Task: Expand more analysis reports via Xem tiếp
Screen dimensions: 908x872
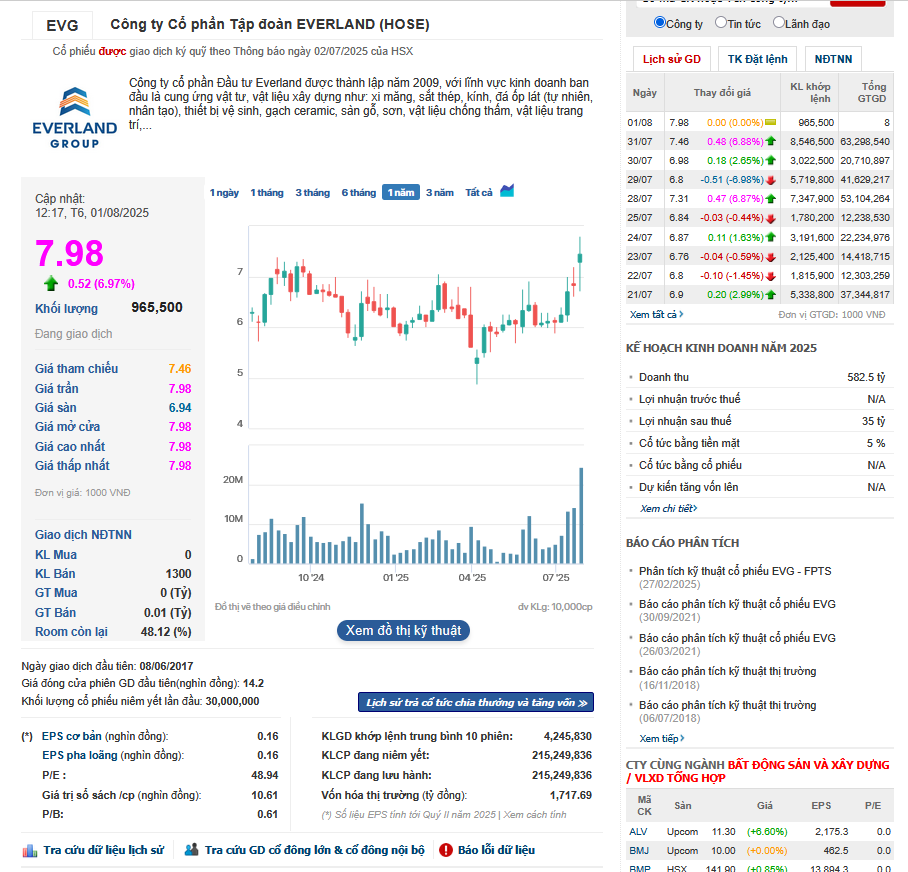Action: coord(661,738)
